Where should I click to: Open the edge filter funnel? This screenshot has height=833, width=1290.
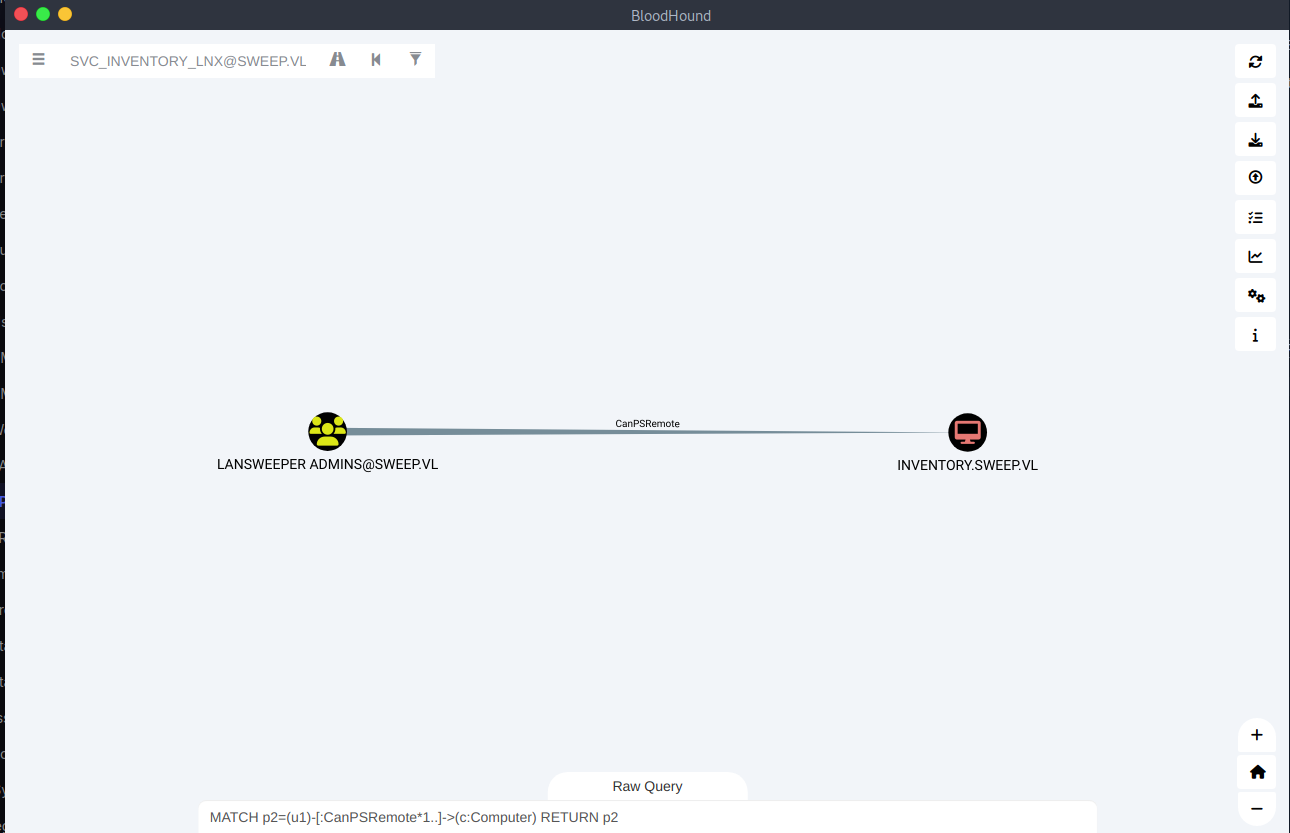pyautogui.click(x=415, y=60)
